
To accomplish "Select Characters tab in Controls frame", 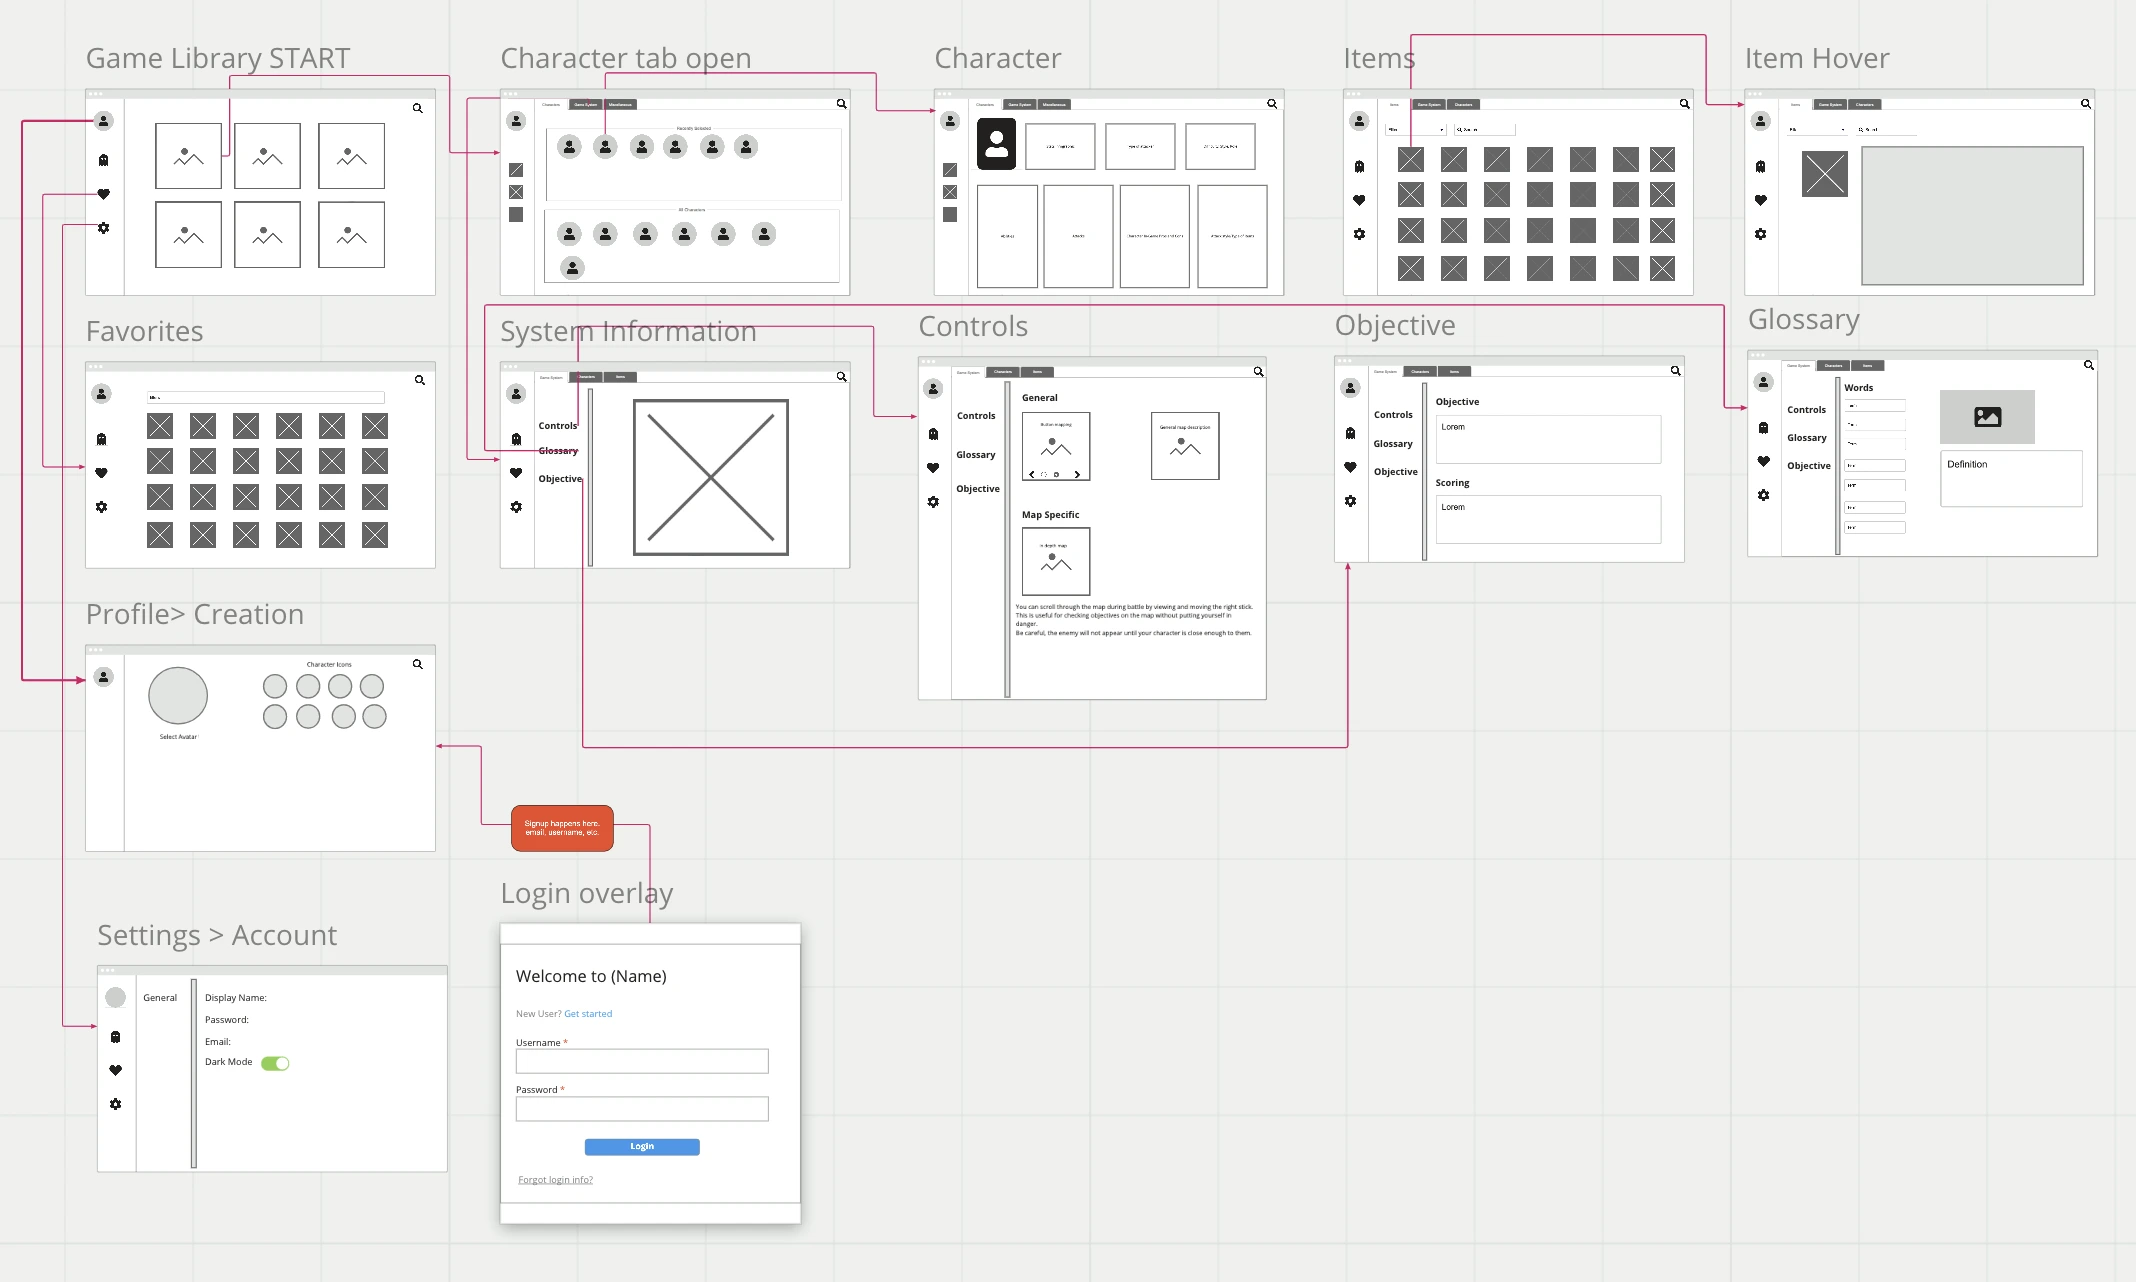I will (1003, 372).
